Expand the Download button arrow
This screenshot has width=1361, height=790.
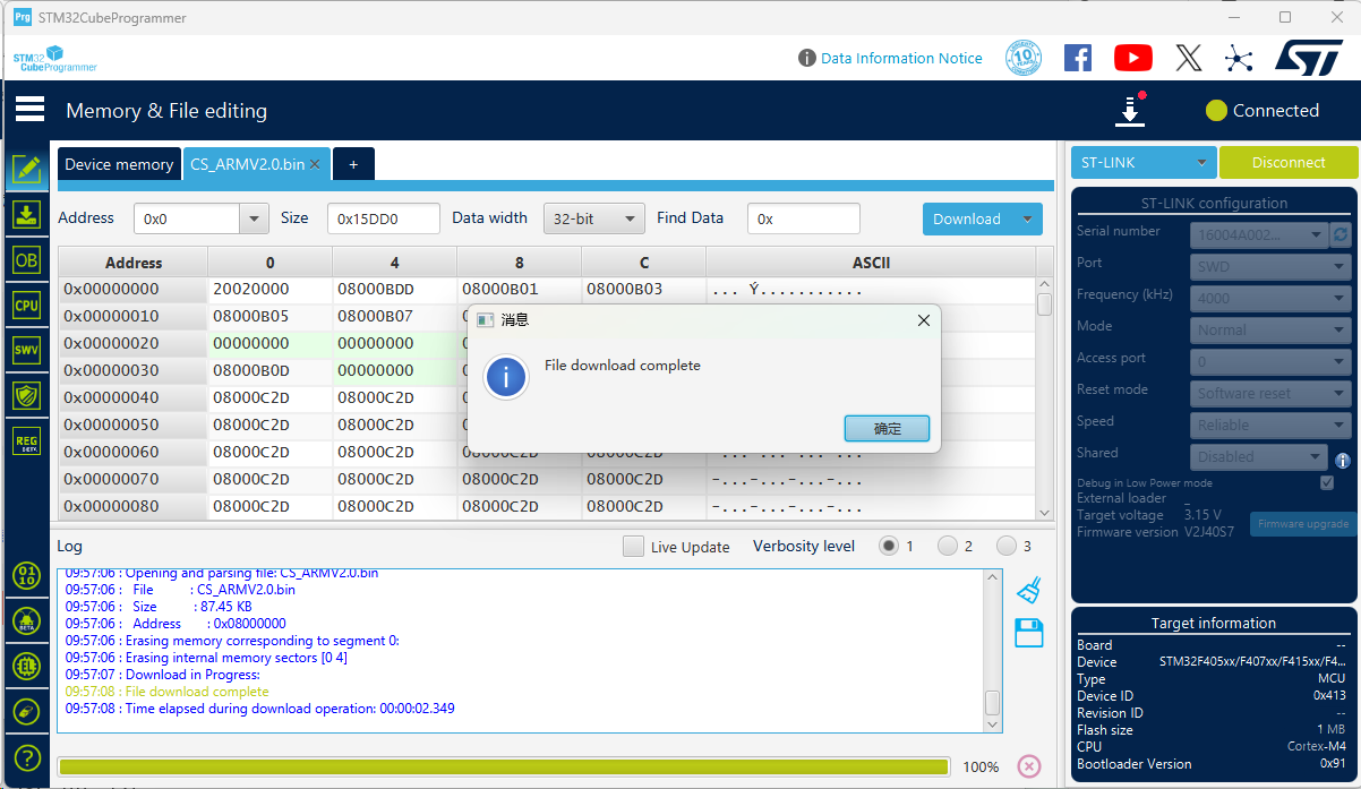pos(1027,219)
